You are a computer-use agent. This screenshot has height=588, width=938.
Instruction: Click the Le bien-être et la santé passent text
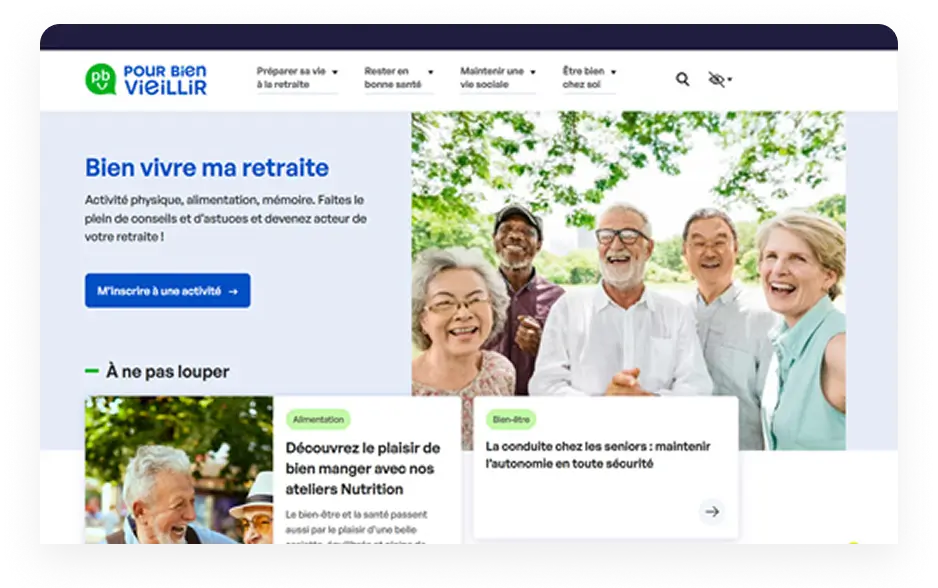pyautogui.click(x=357, y=526)
